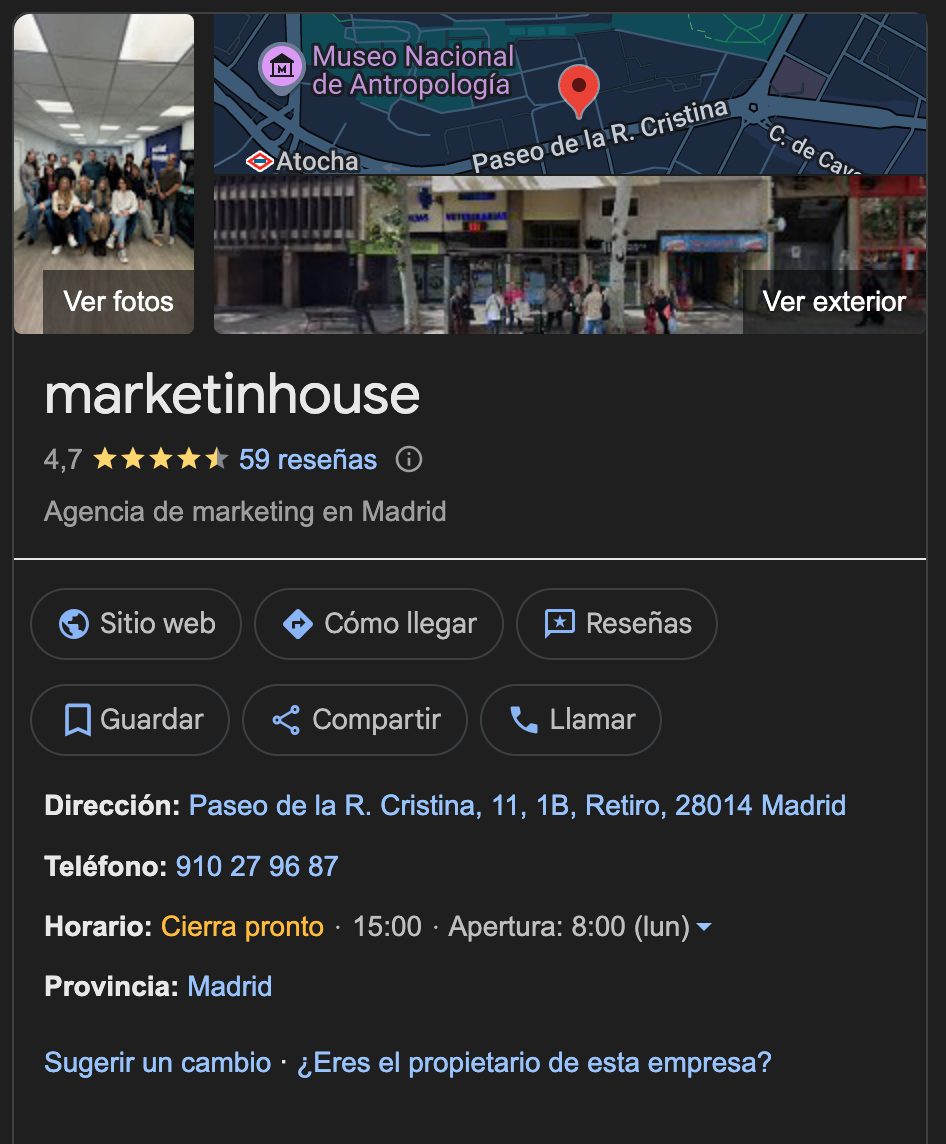Click the Museo Nacional de Antropología map label
Screen dimensions: 946x1144
(x=413, y=70)
